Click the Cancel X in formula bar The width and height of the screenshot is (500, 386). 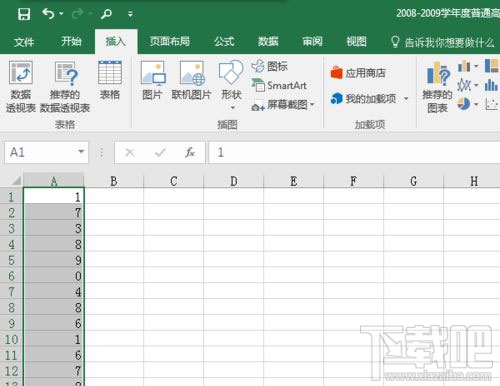tap(130, 153)
